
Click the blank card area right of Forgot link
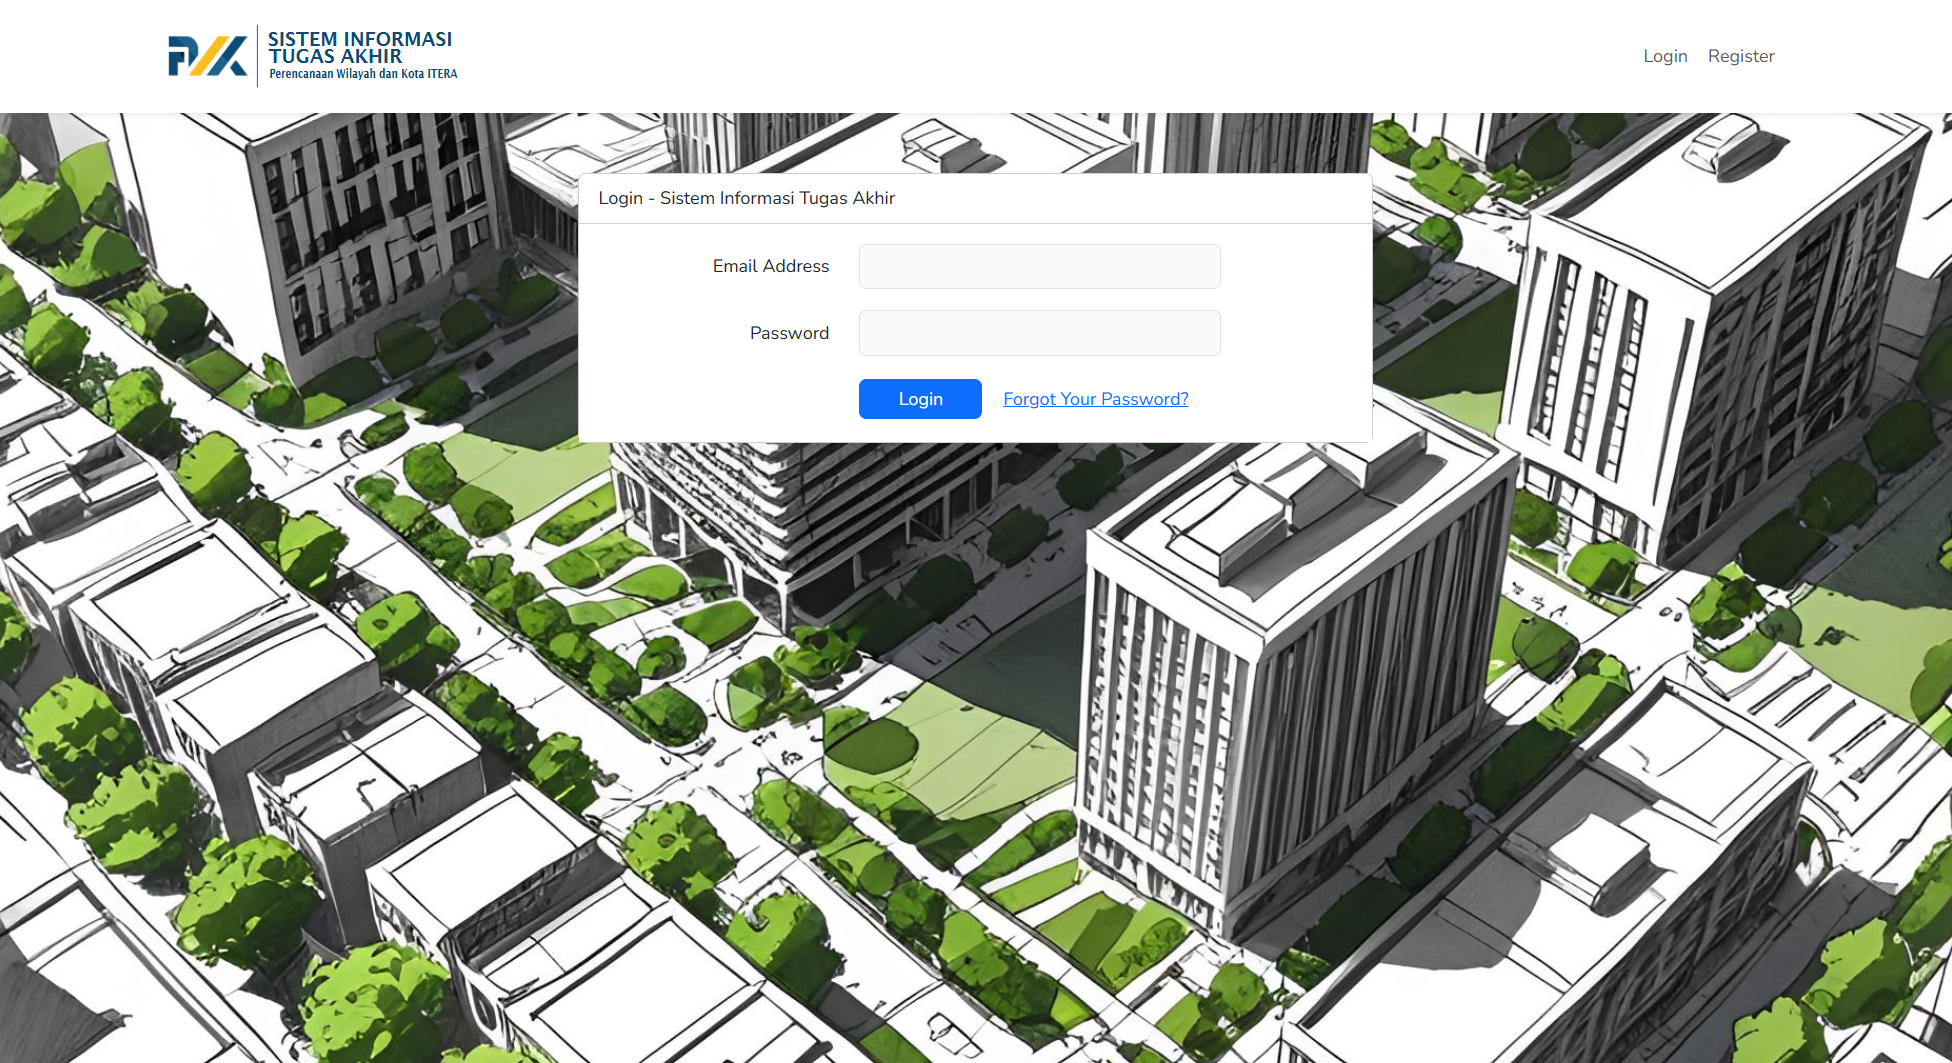1280,399
